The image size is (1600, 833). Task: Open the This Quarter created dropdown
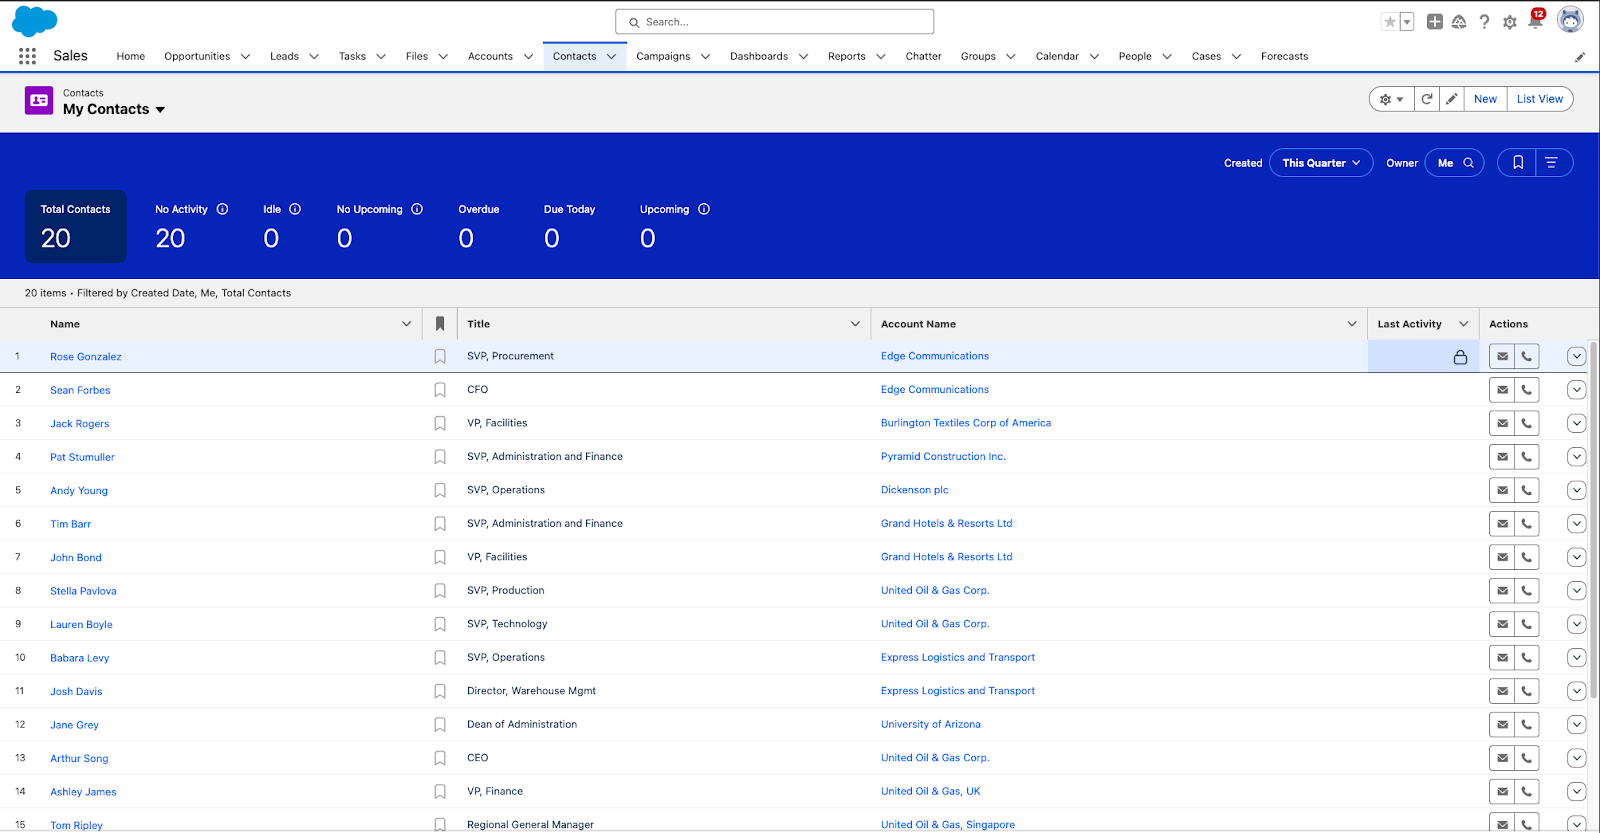point(1321,163)
